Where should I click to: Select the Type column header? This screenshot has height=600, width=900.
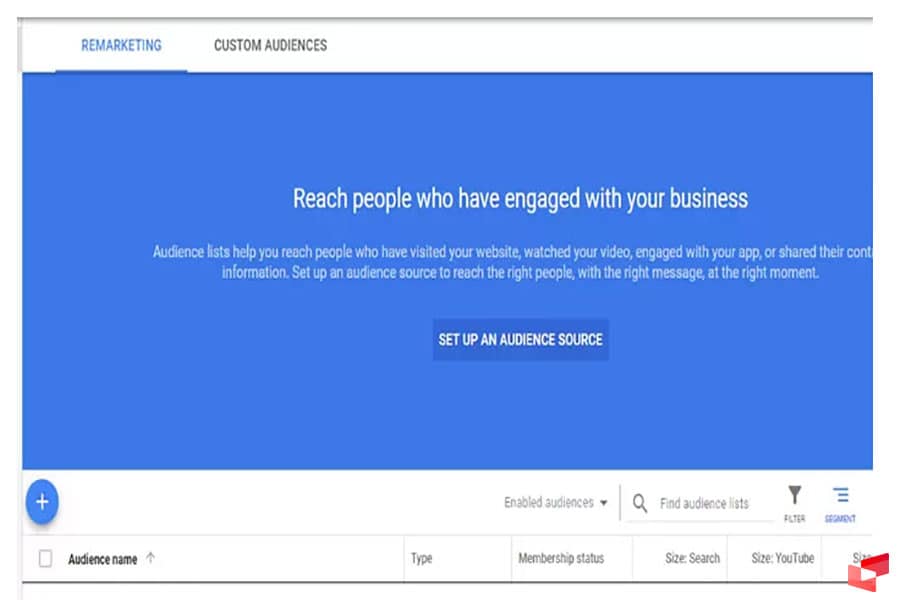[421, 558]
